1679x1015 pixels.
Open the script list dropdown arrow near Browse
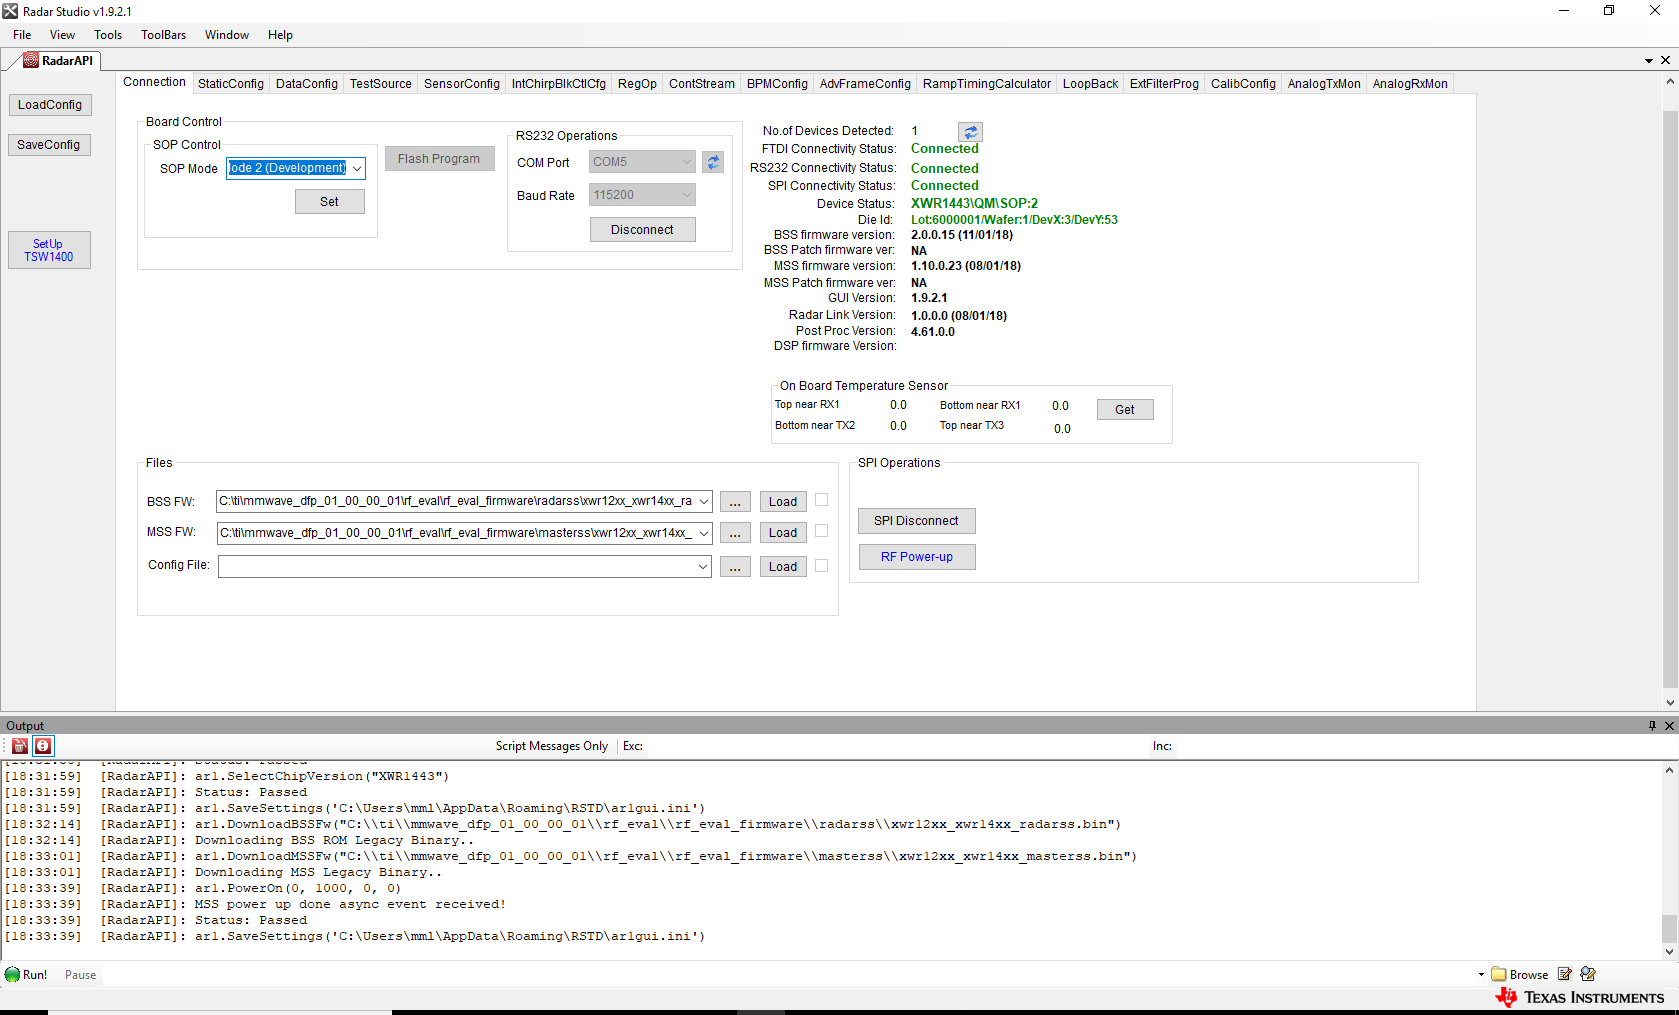point(1481,975)
